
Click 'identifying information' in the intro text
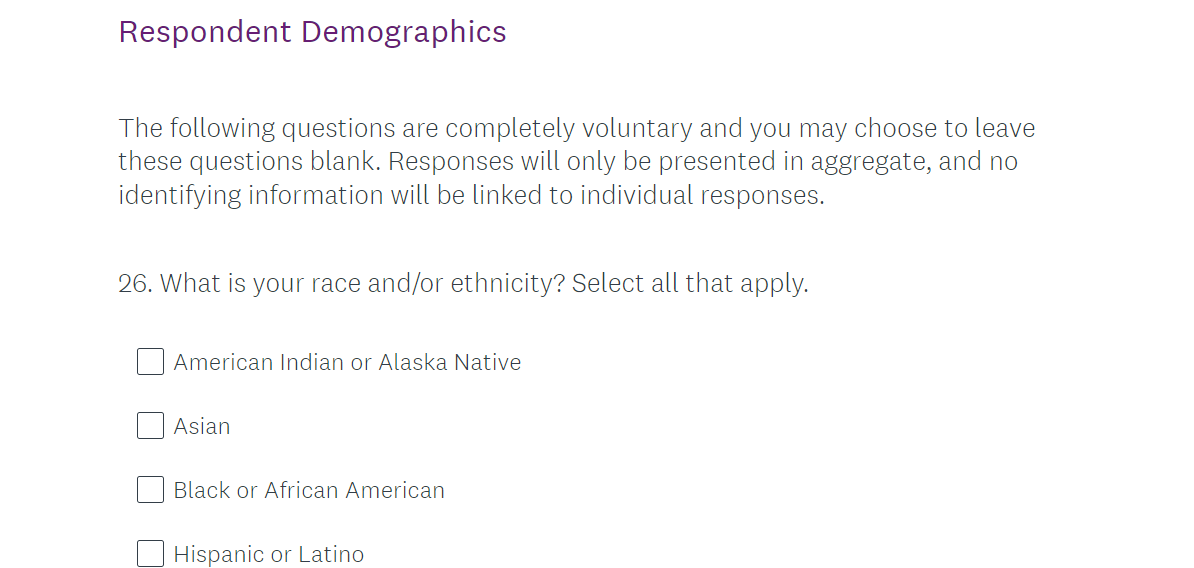click(x=250, y=195)
